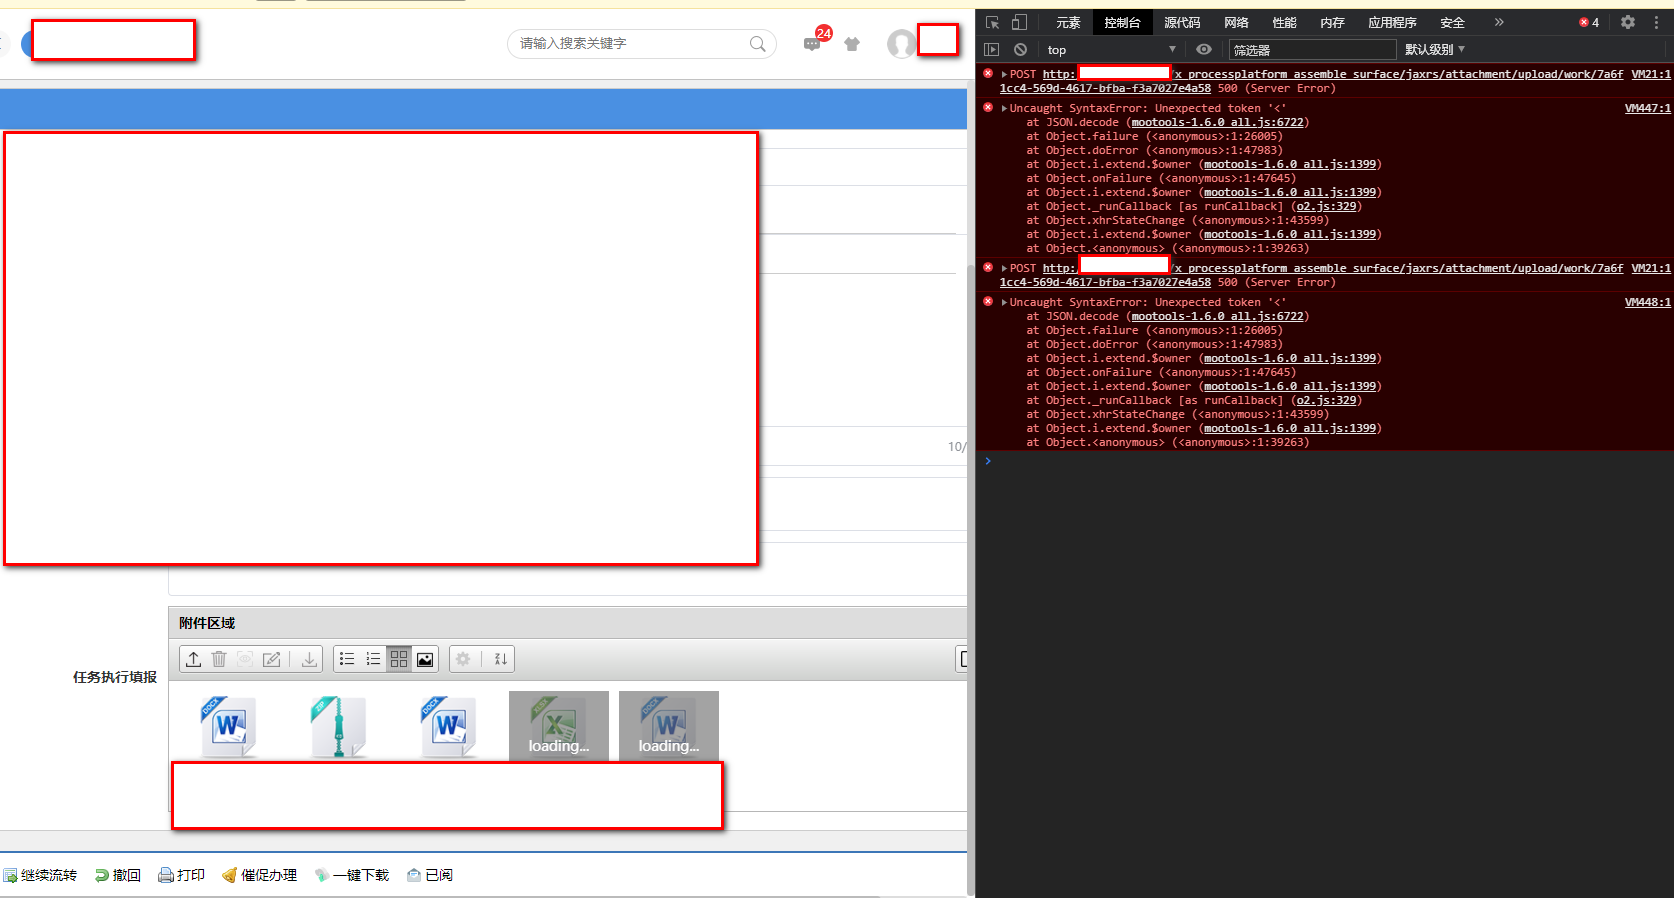Switch to the 安全 Security tab
This screenshot has width=1674, height=898.
point(1452,22)
